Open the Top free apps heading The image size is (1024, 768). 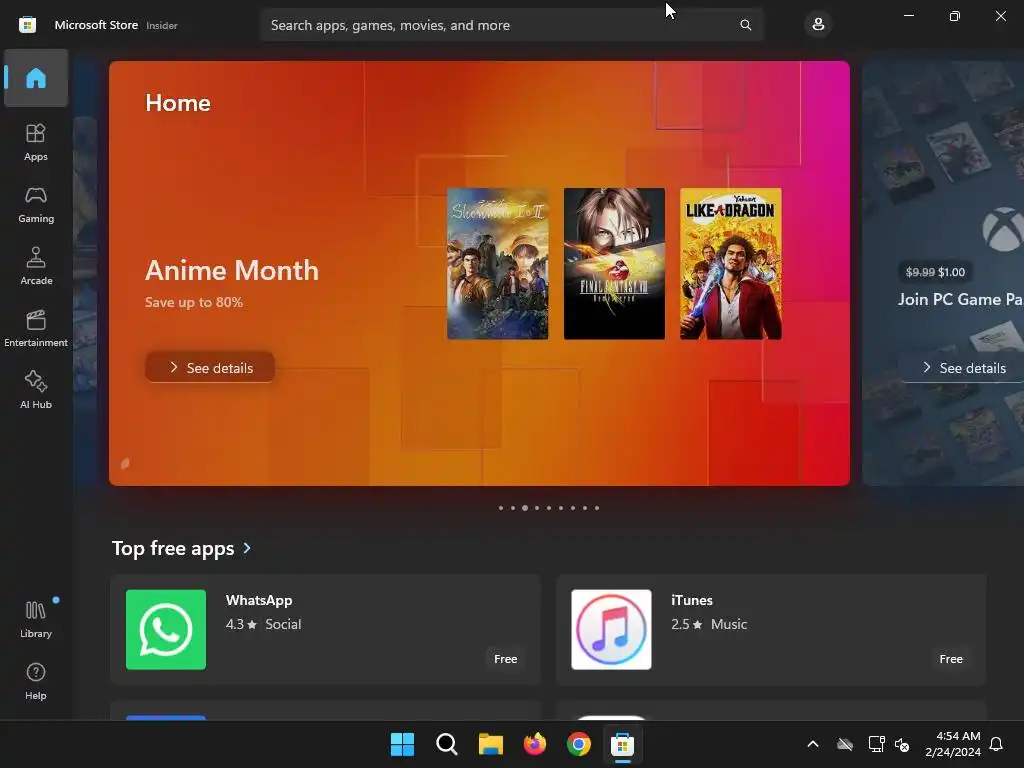point(173,548)
